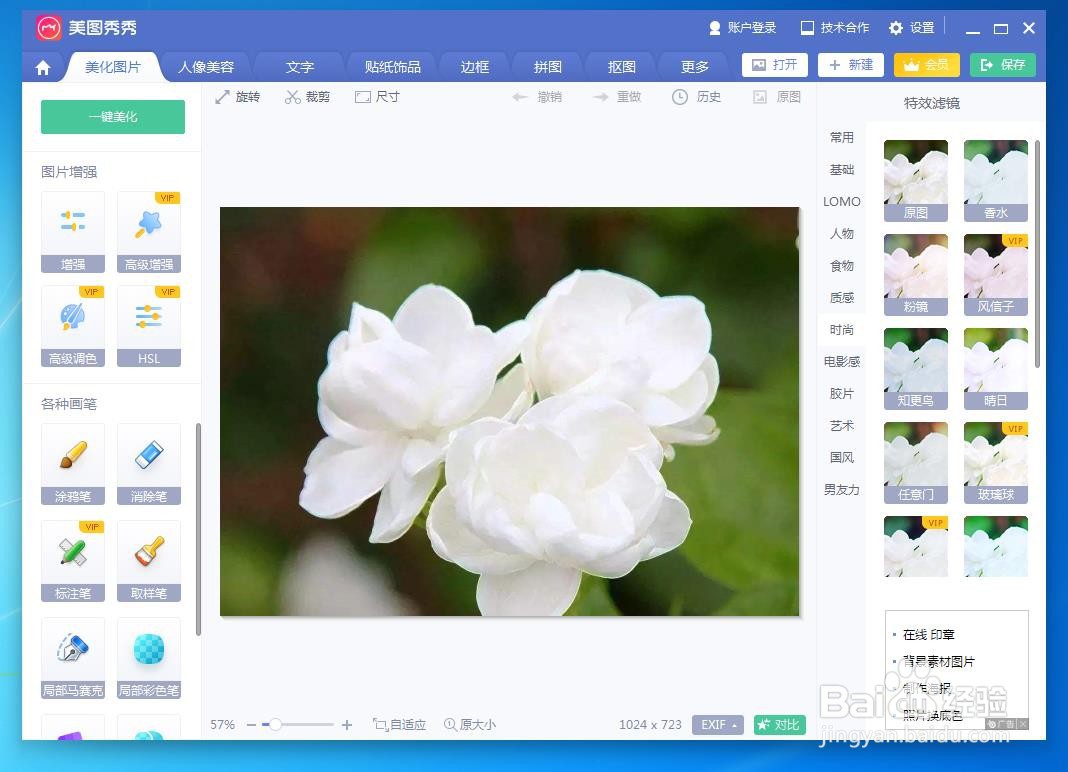Open the 历史 history panel
Screen dimensions: 1068x772
tap(696, 96)
